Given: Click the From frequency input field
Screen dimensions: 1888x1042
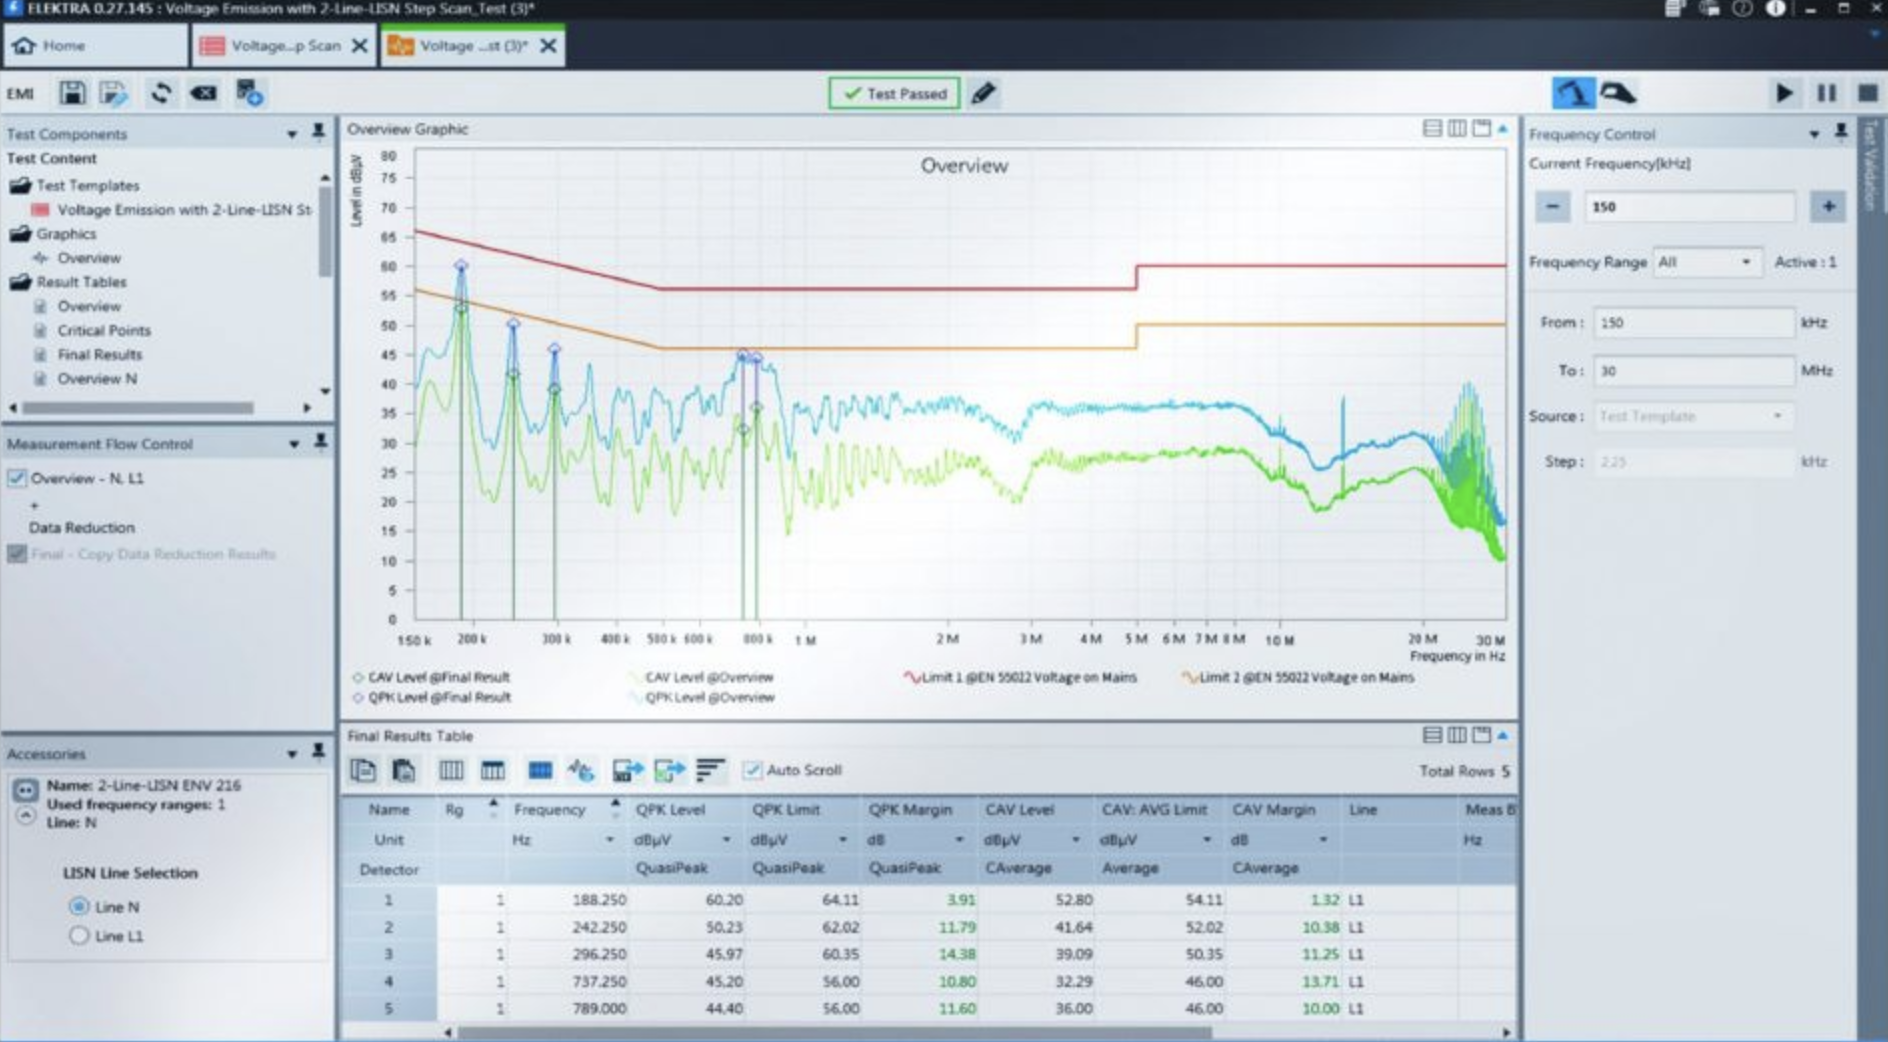Looking at the screenshot, I should pyautogui.click(x=1692, y=323).
